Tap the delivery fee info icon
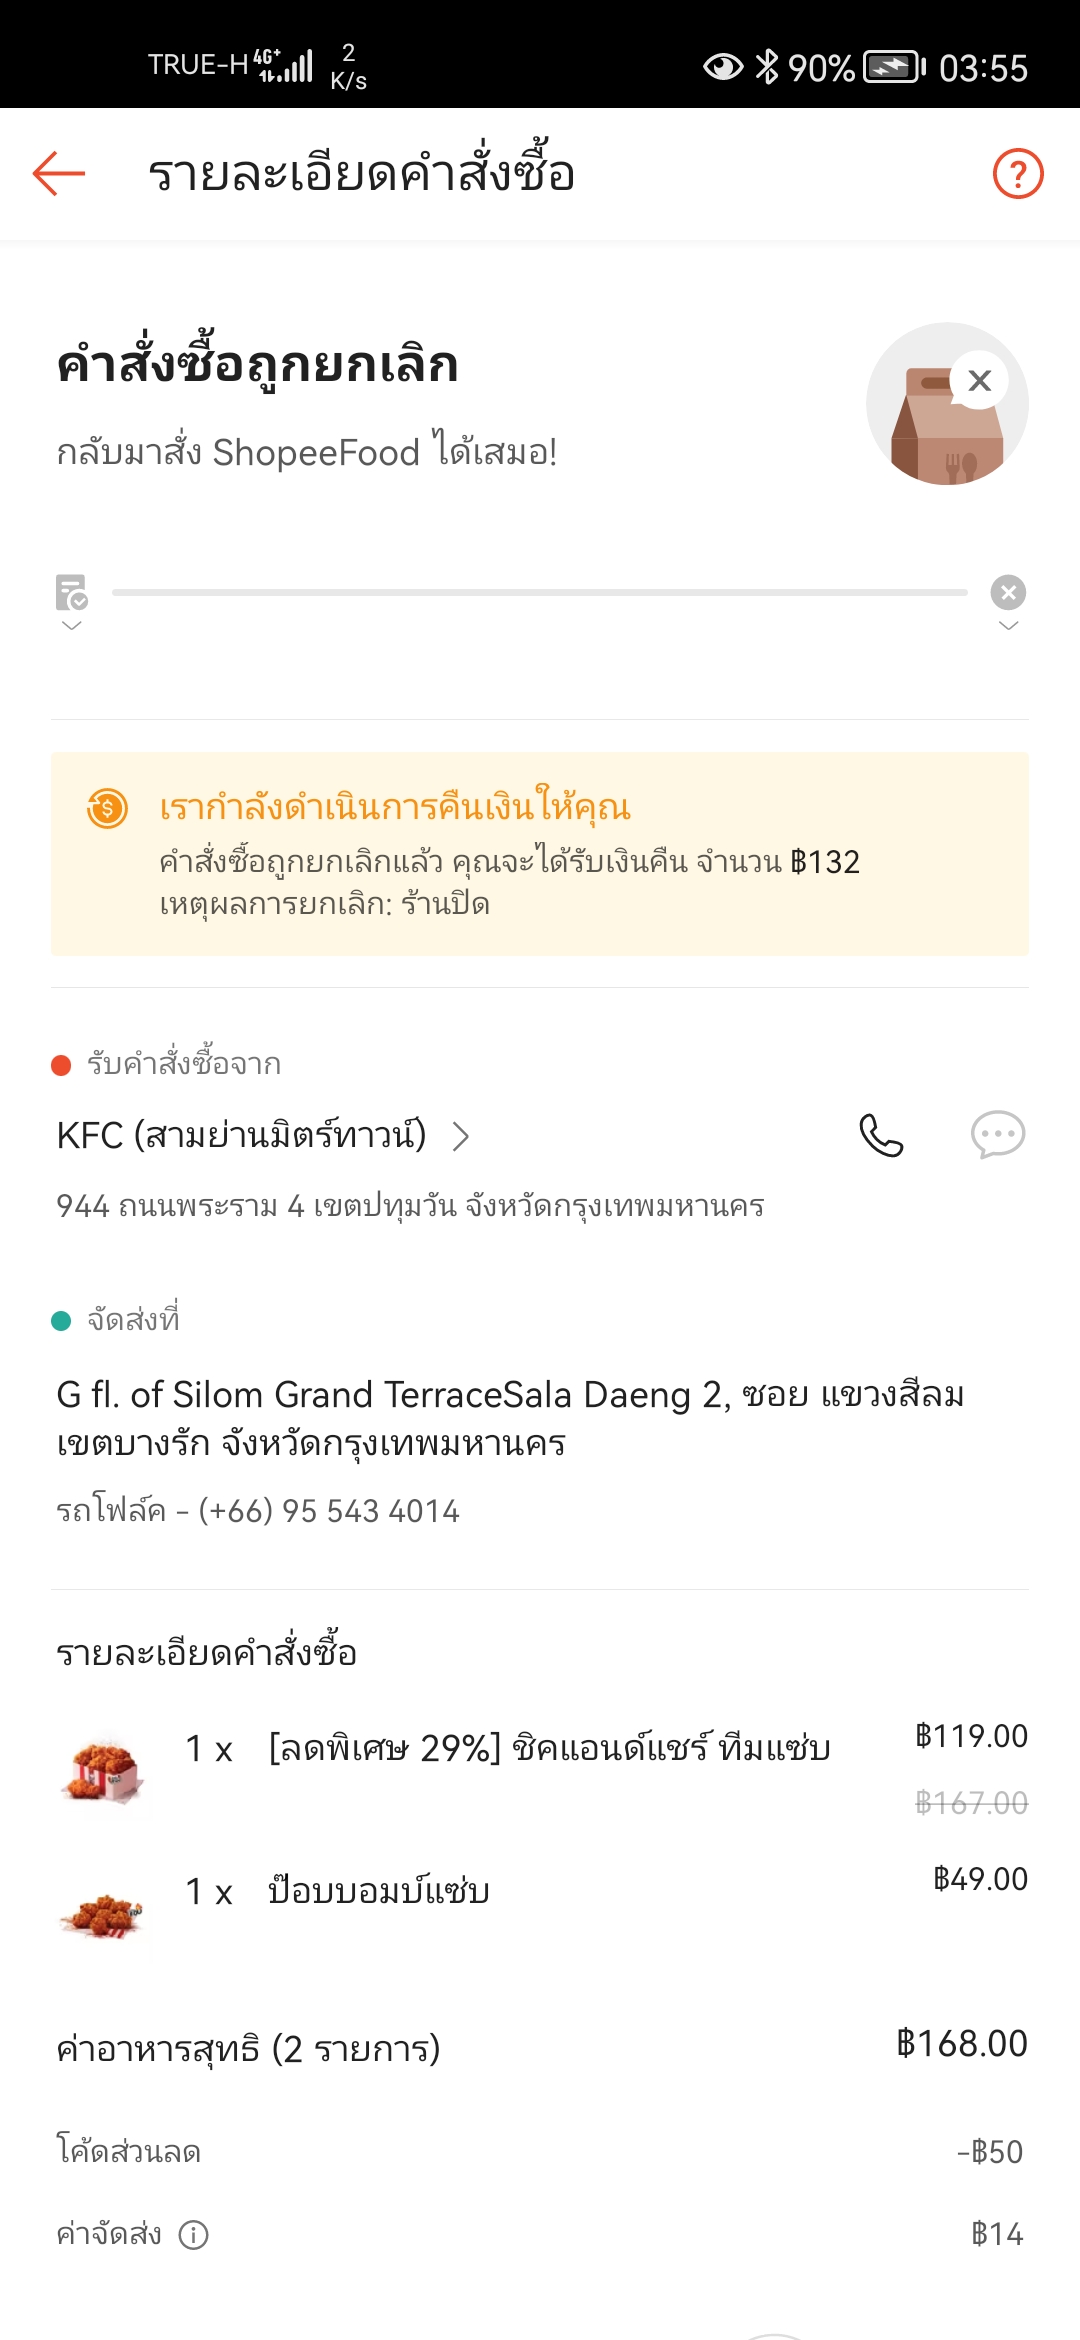 pos(193,2234)
